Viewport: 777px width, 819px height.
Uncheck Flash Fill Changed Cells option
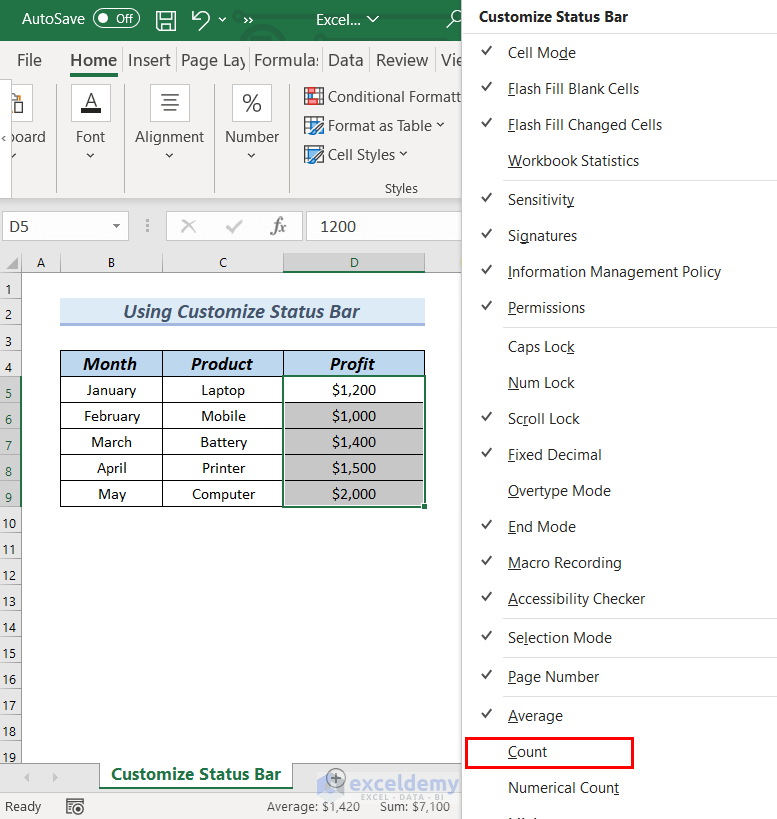pyautogui.click(x=619, y=125)
